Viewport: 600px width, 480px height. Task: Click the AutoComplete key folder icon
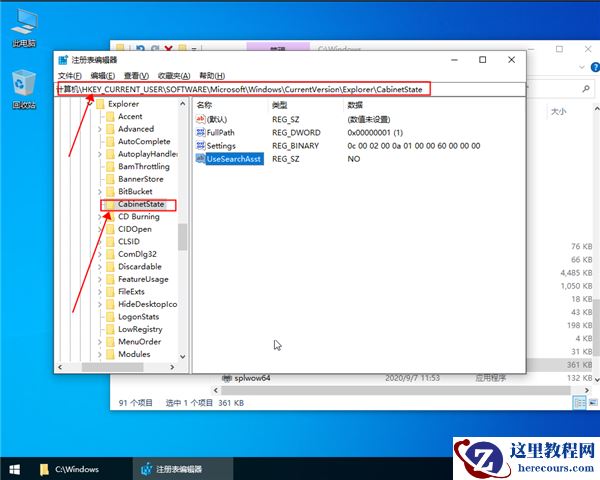tap(110, 142)
